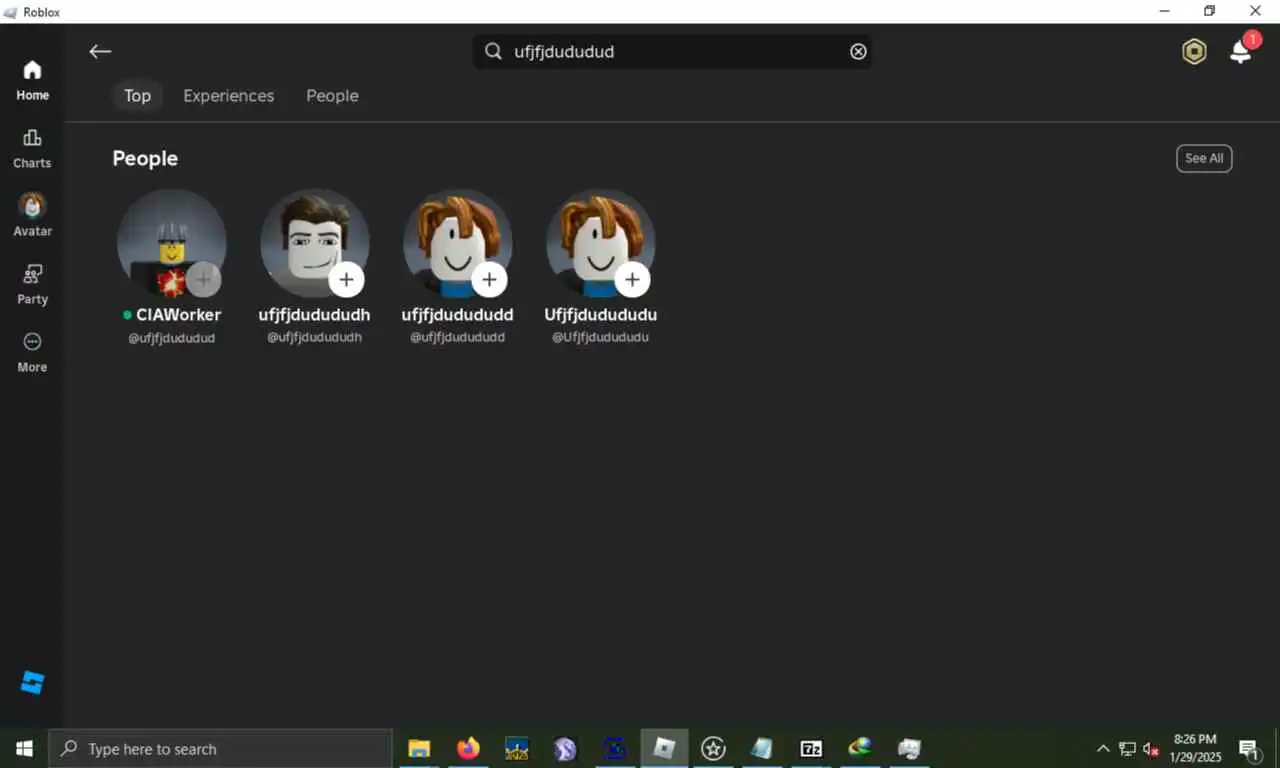Click the Roblox taskbar icon
Image resolution: width=1280 pixels, height=768 pixels.
(x=664, y=748)
